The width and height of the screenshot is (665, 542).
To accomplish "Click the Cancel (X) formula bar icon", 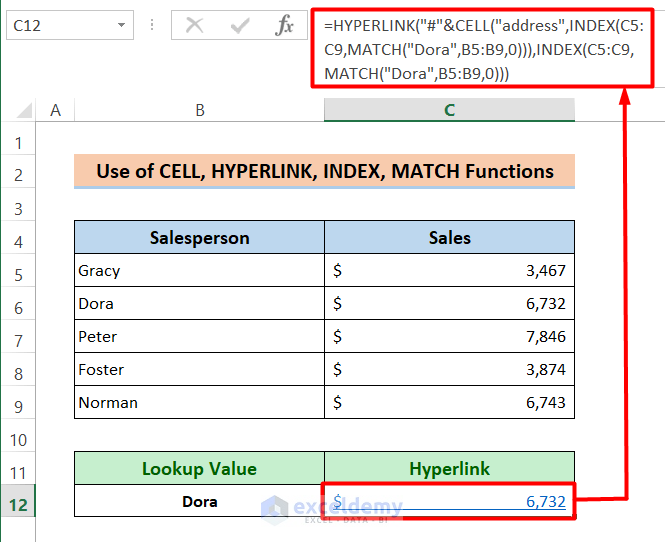I will [x=195, y=26].
